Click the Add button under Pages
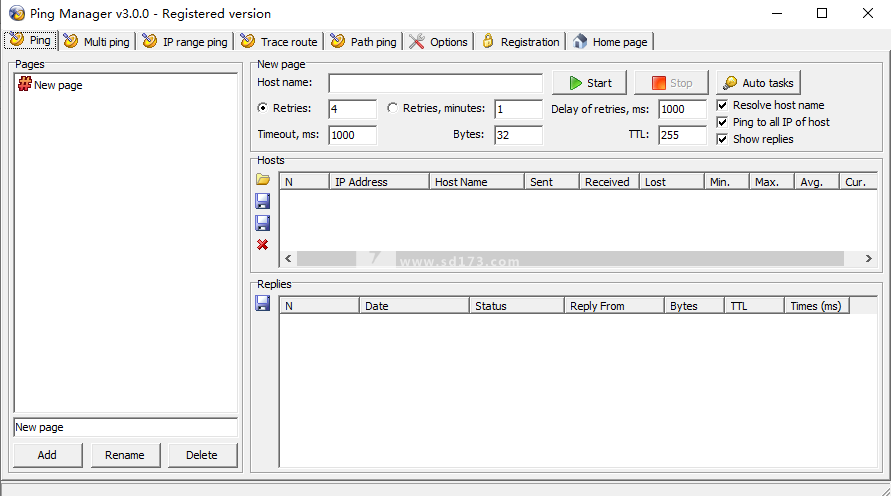The width and height of the screenshot is (891, 496). pyautogui.click(x=47, y=455)
